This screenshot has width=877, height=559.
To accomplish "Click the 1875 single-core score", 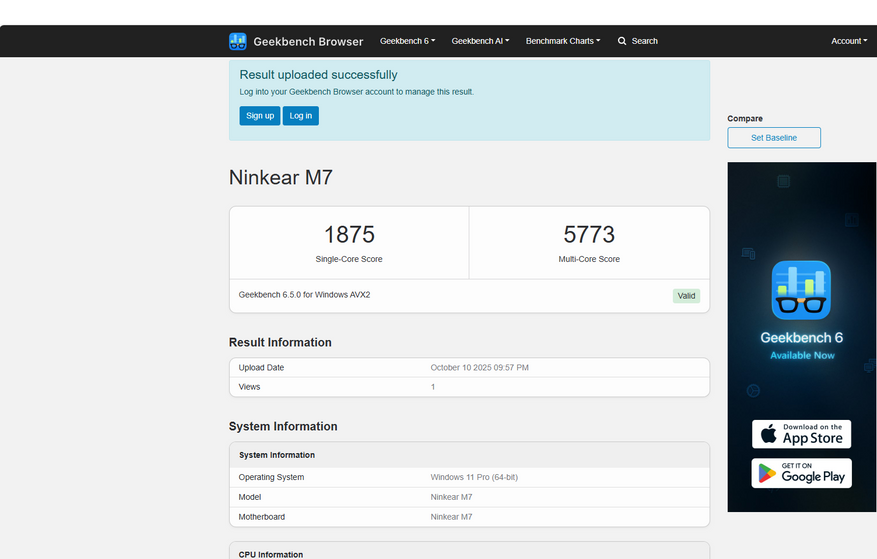I will [x=349, y=235].
